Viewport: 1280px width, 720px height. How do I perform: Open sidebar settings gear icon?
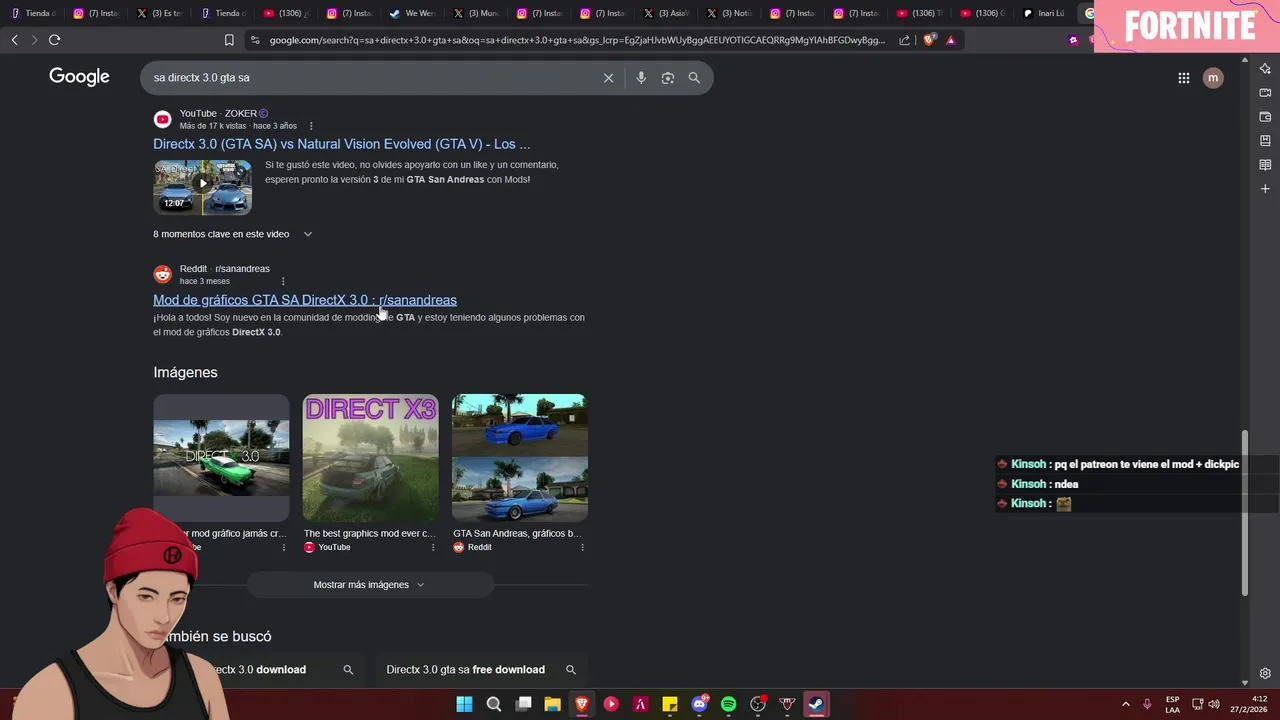1265,674
